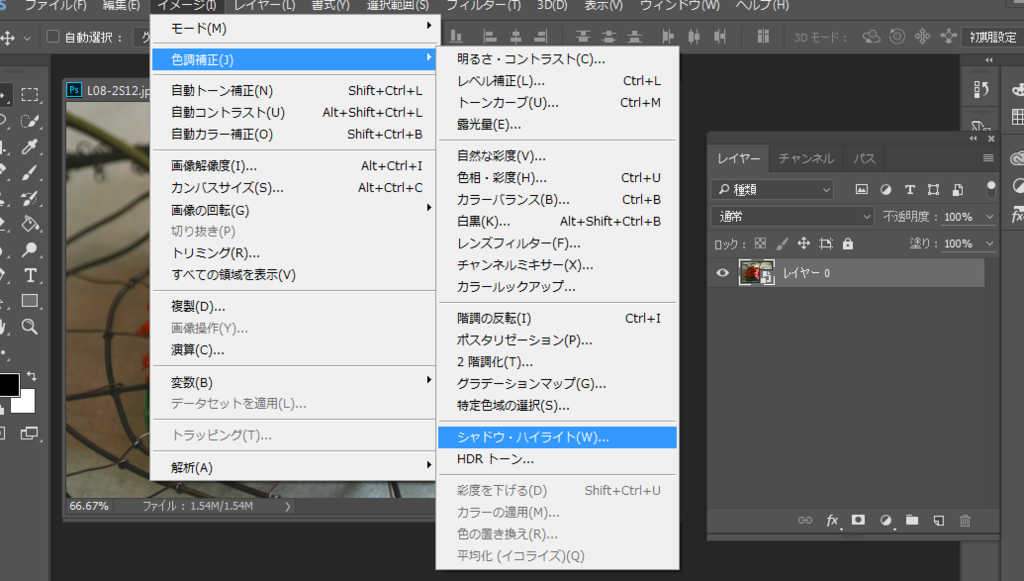1024x581 pixels.
Task: Create a new layer
Action: click(x=938, y=520)
